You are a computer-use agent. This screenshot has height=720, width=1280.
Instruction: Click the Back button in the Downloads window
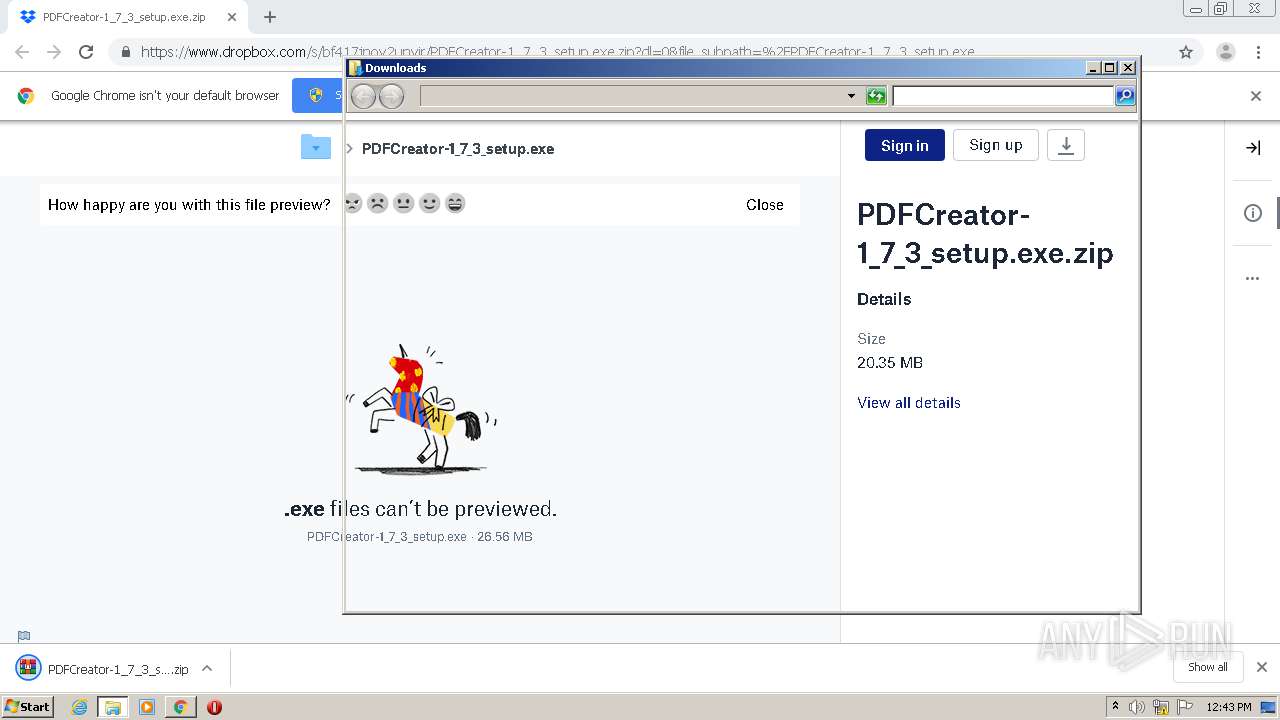(363, 96)
